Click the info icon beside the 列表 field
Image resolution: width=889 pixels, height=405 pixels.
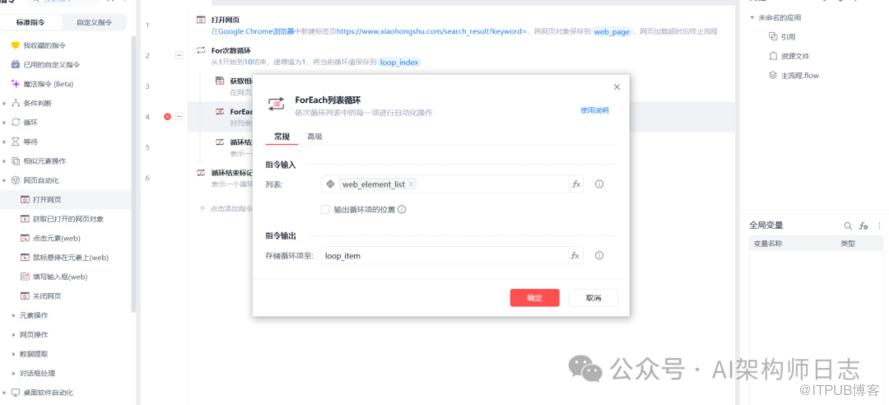(x=599, y=184)
